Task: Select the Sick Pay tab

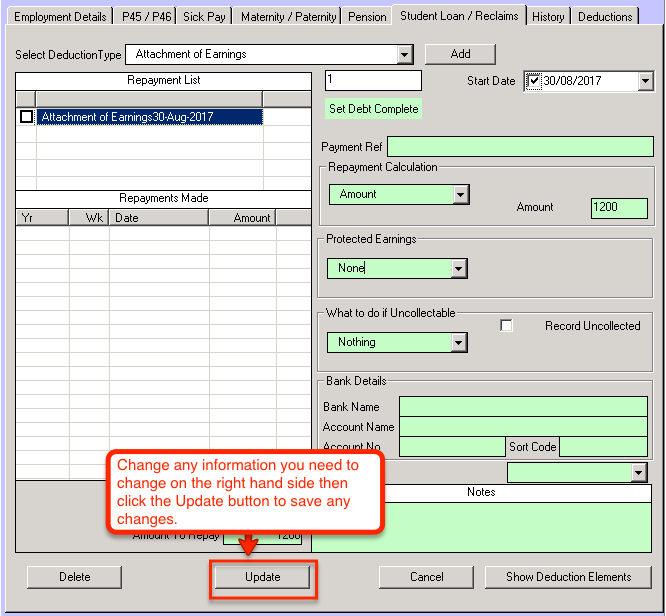Action: (206, 17)
